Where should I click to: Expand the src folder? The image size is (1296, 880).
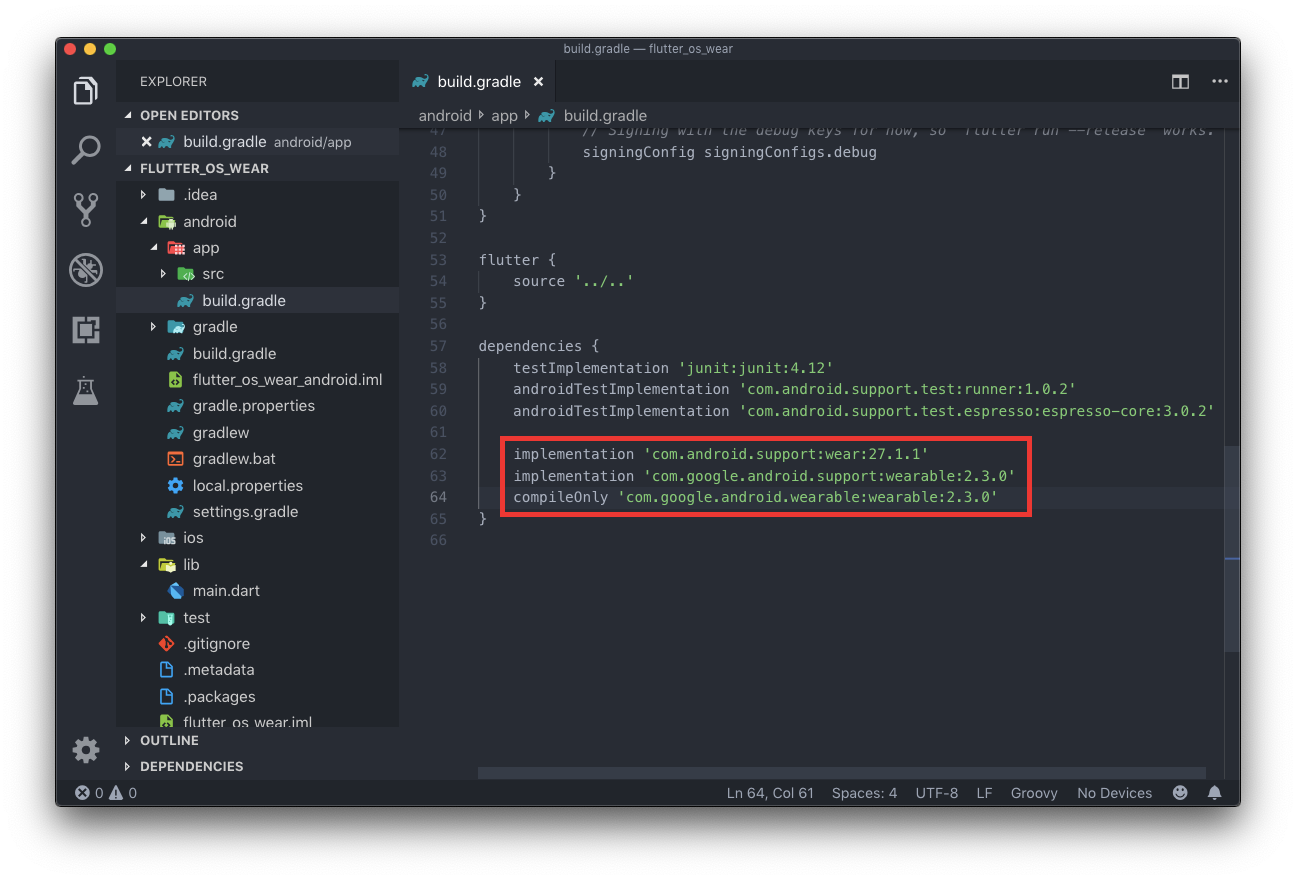pyautogui.click(x=163, y=274)
